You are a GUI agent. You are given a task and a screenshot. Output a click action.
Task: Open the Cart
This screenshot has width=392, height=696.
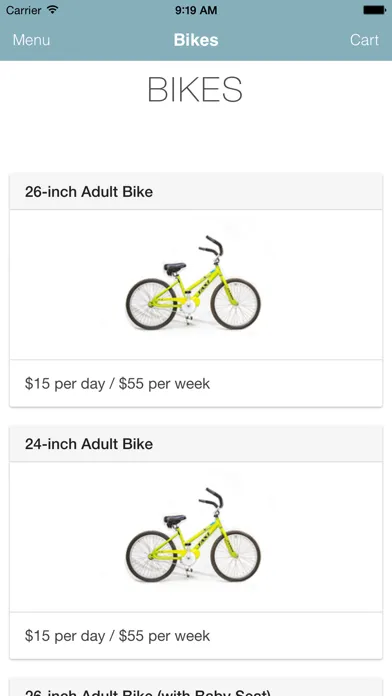[x=364, y=40]
